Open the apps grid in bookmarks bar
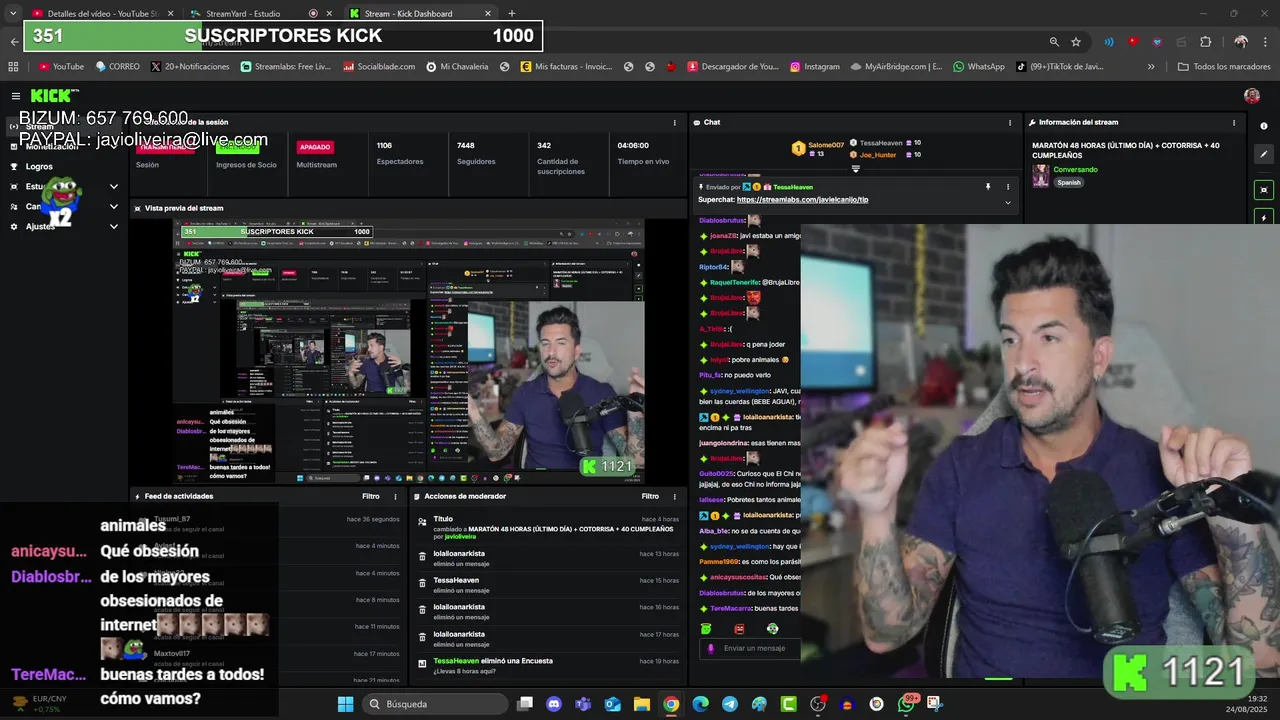1280x720 pixels. 13,67
